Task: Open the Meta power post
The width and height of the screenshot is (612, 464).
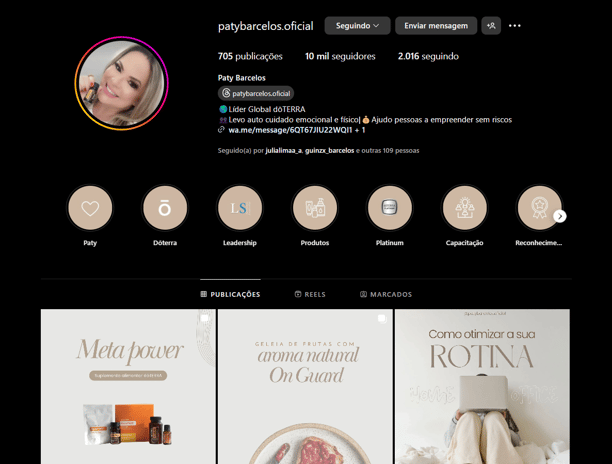Action: pyautogui.click(x=128, y=386)
